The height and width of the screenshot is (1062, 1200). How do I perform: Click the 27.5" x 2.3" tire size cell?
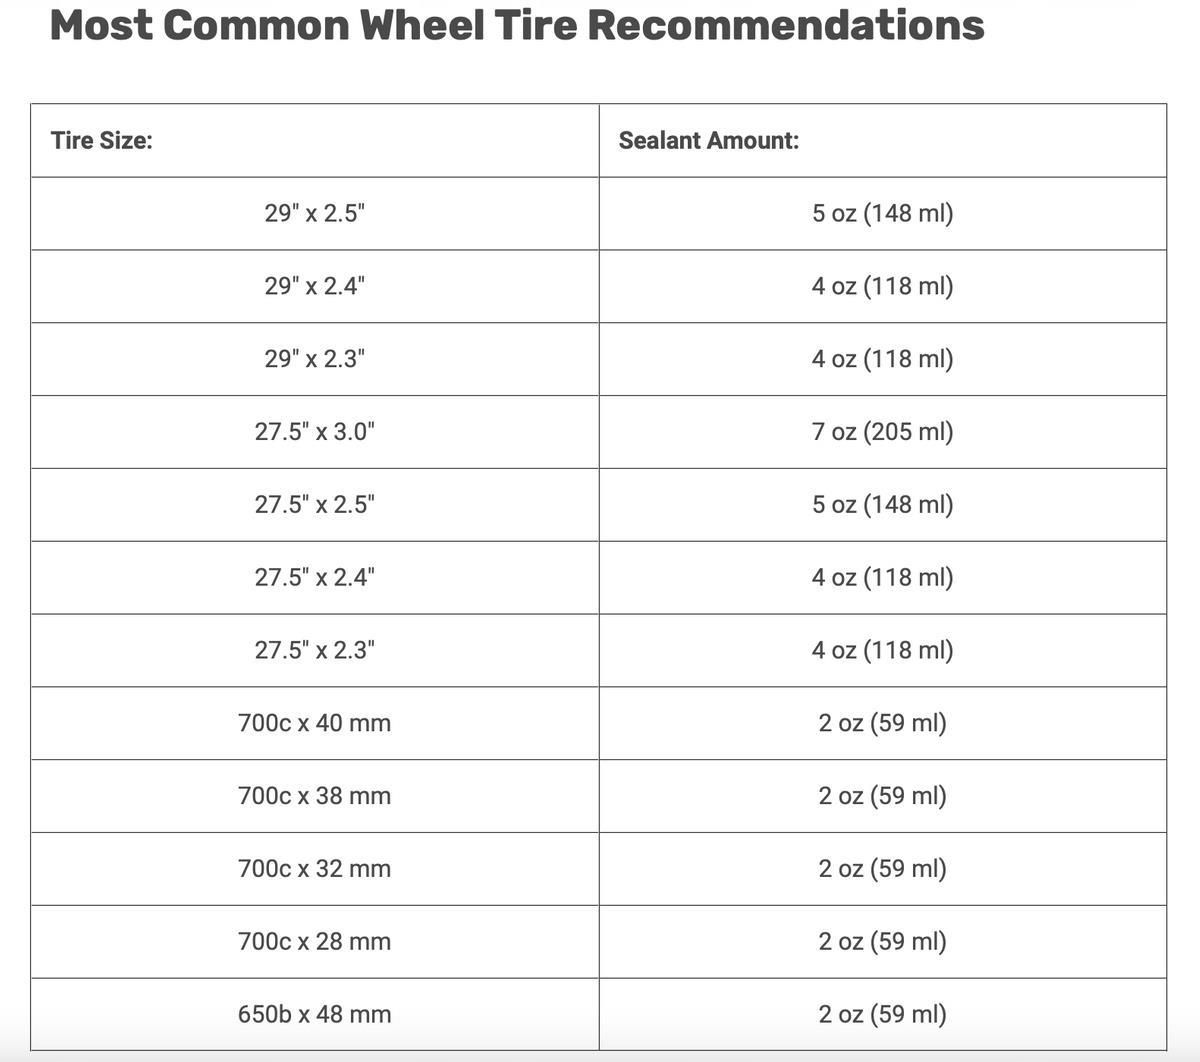click(315, 651)
